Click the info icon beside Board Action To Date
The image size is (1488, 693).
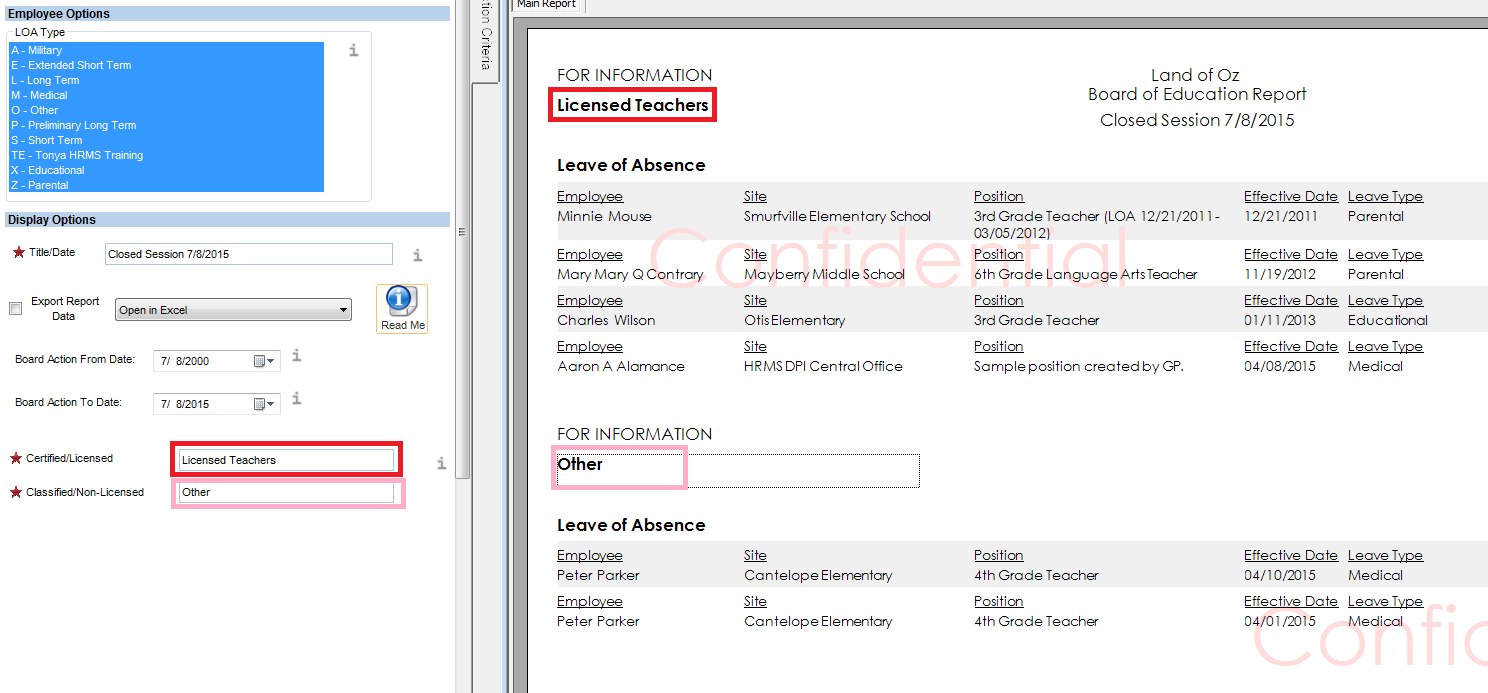pos(296,398)
